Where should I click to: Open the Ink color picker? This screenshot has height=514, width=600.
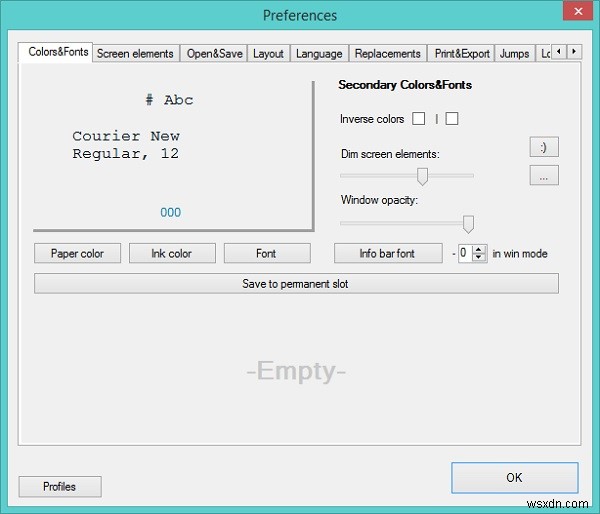point(172,253)
